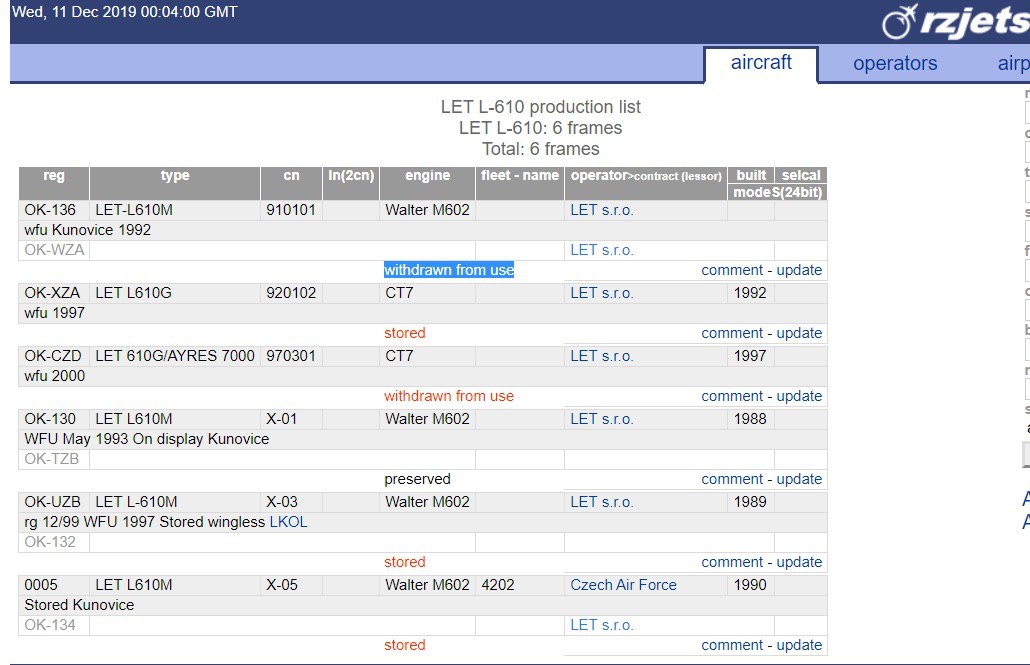Click the 'LET L-610 production list' title
Screen dimensions: 1030x665
(x=541, y=107)
